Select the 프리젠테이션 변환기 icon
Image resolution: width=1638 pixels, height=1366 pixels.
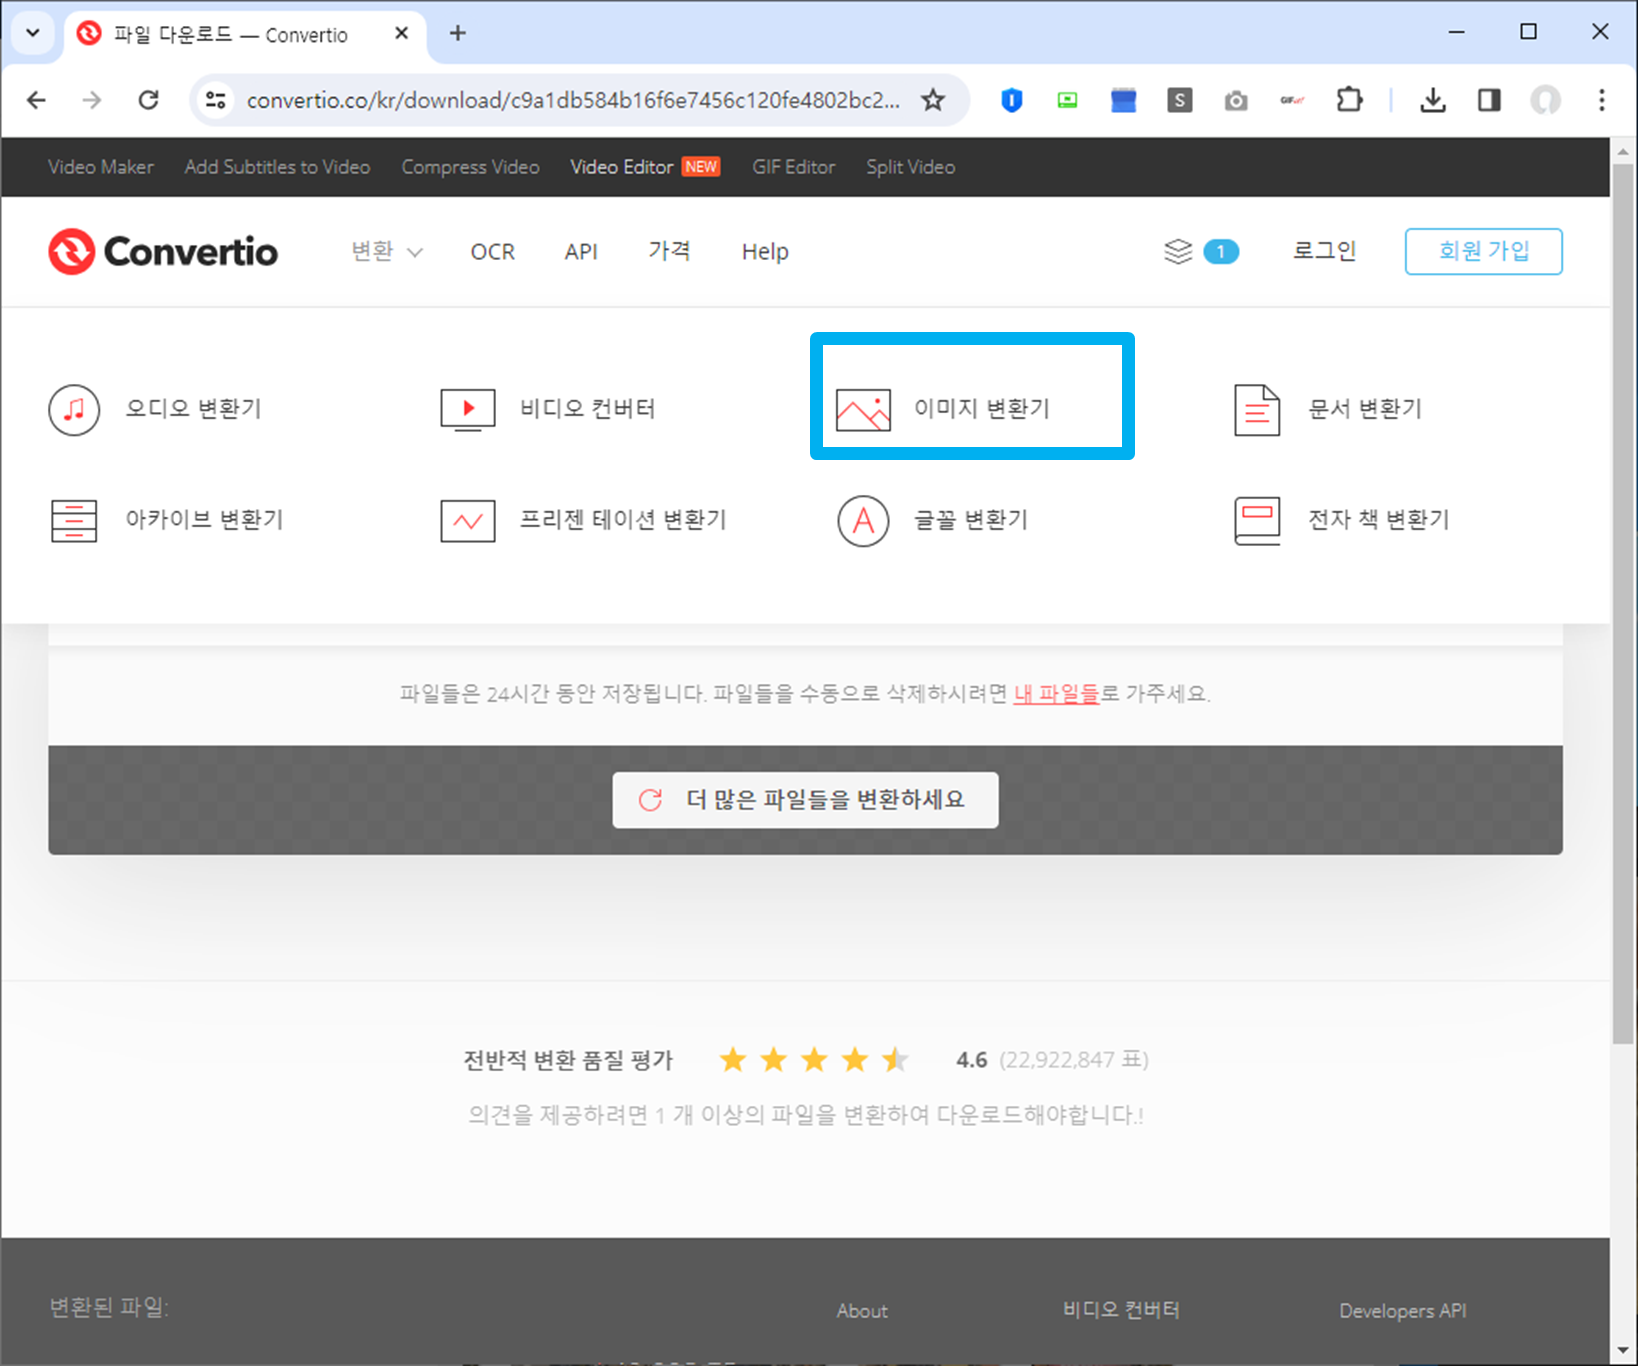466,520
